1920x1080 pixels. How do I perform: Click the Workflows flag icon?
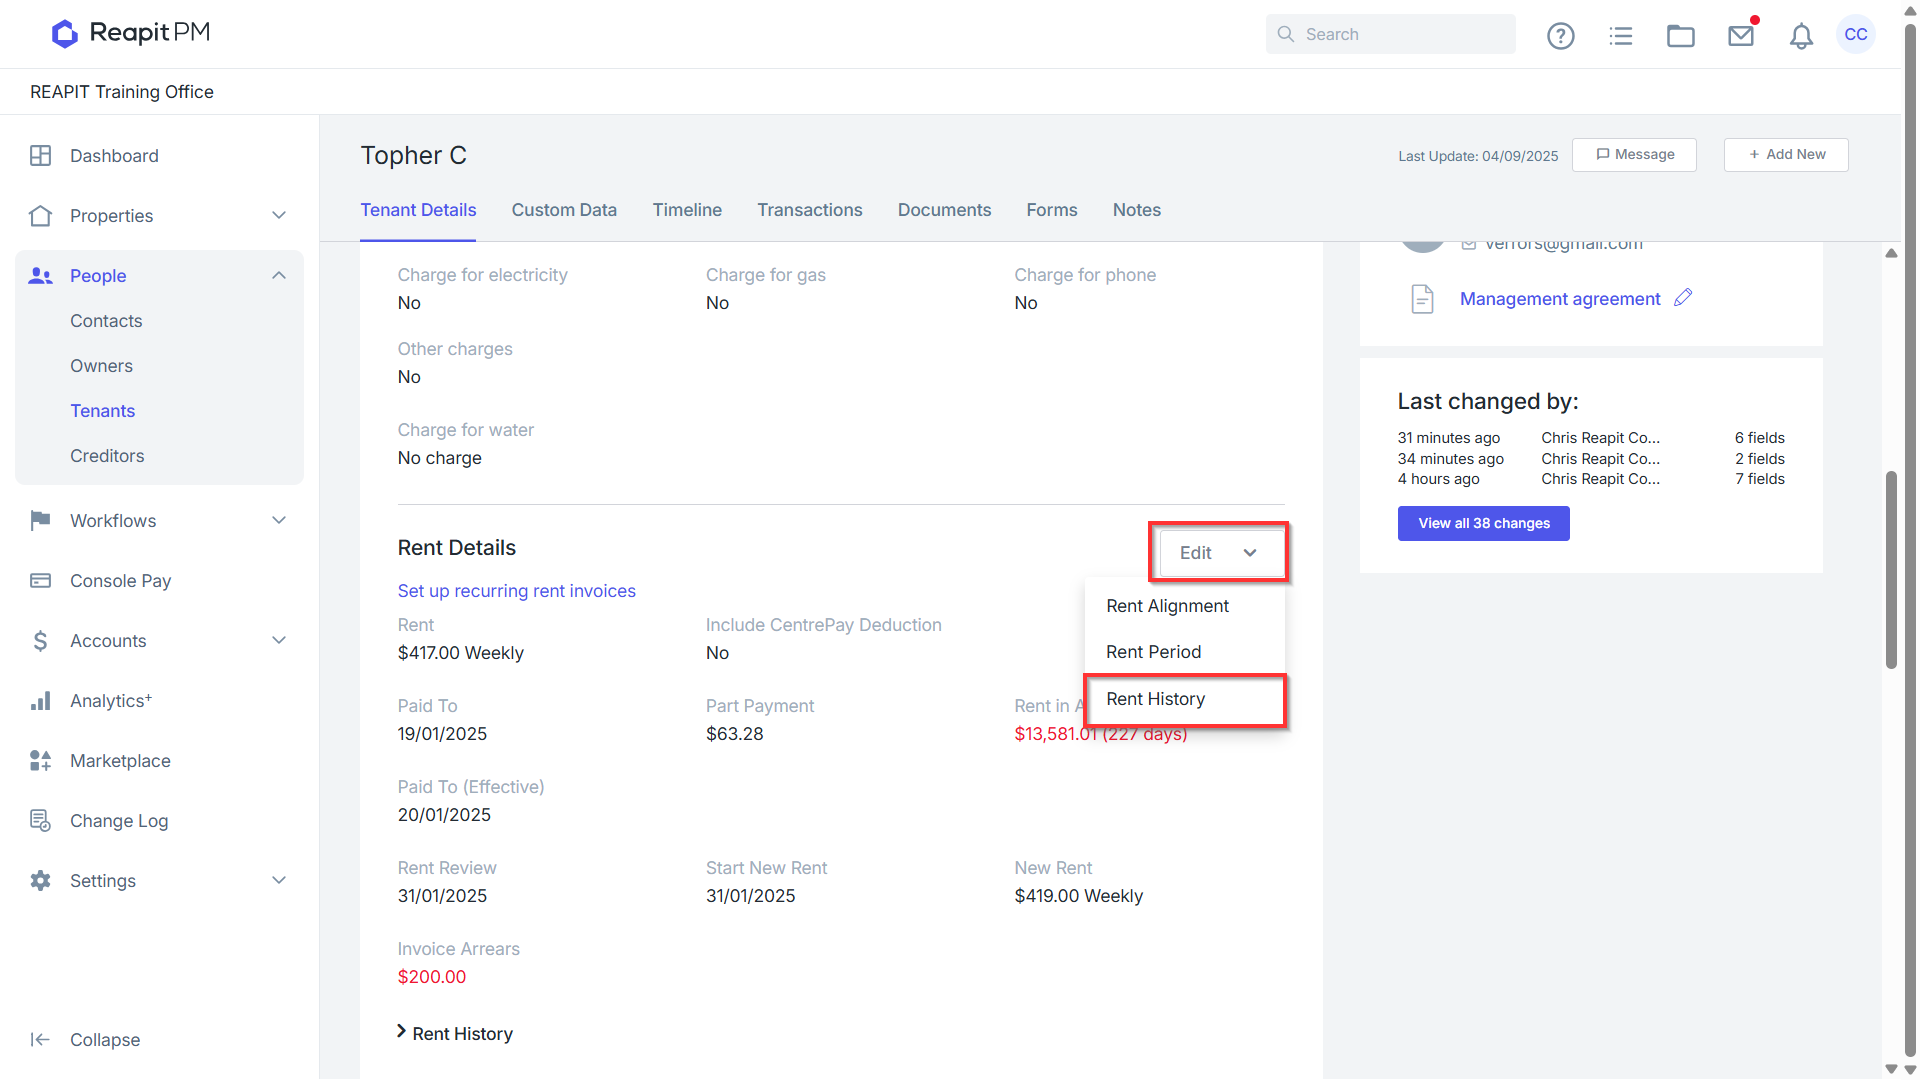tap(40, 520)
